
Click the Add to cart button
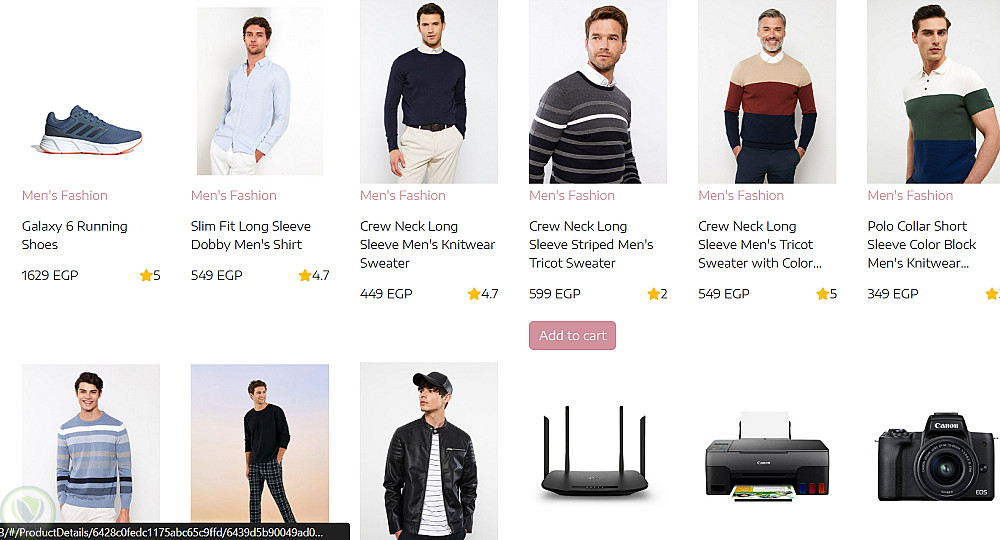tap(572, 335)
